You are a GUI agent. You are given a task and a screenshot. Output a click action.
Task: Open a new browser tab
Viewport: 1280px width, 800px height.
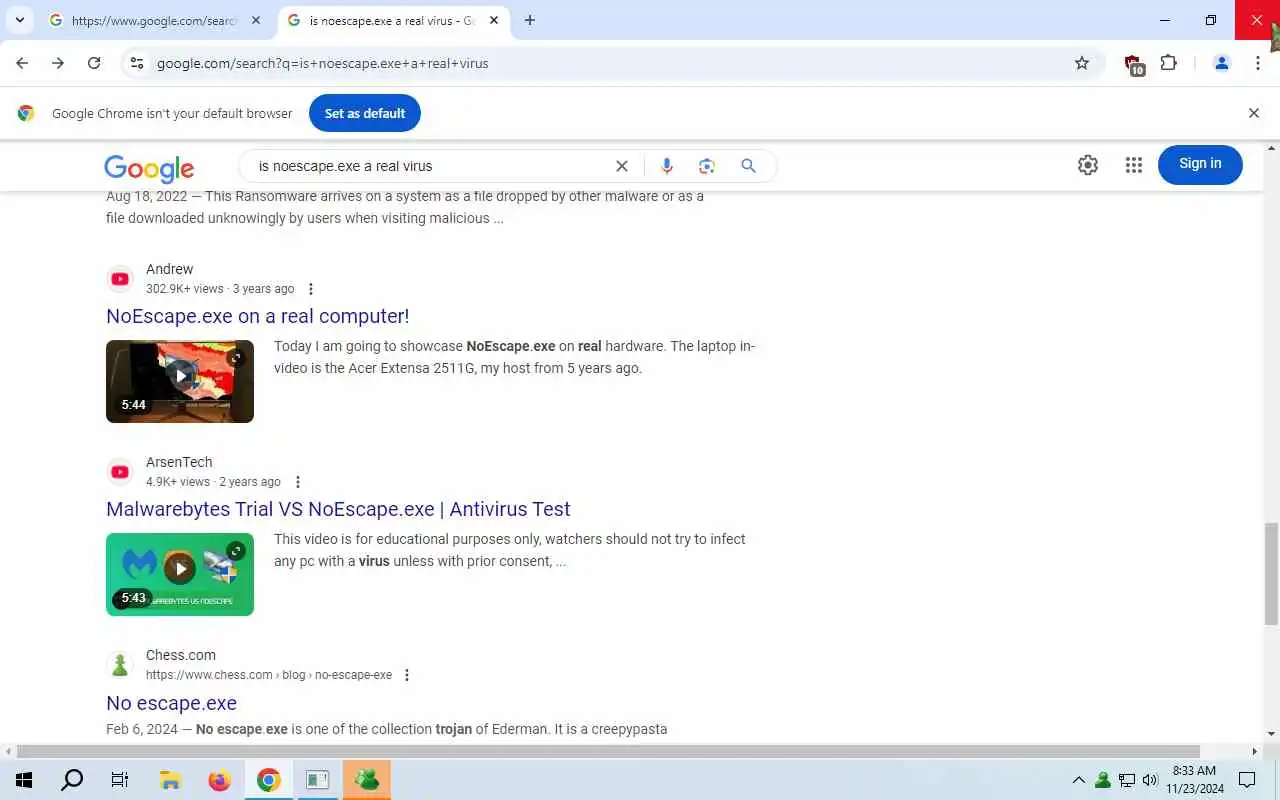point(530,20)
